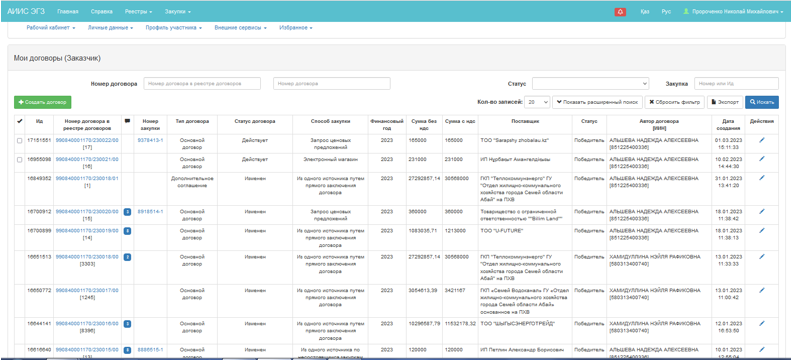The image size is (791, 360).
Task: Click the sum value 11532178,32
Action: 460,324
